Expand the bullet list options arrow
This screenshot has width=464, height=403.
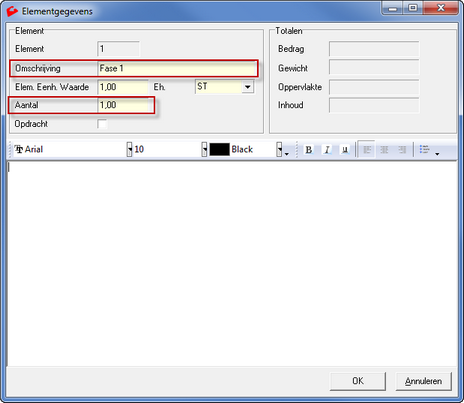437,154
